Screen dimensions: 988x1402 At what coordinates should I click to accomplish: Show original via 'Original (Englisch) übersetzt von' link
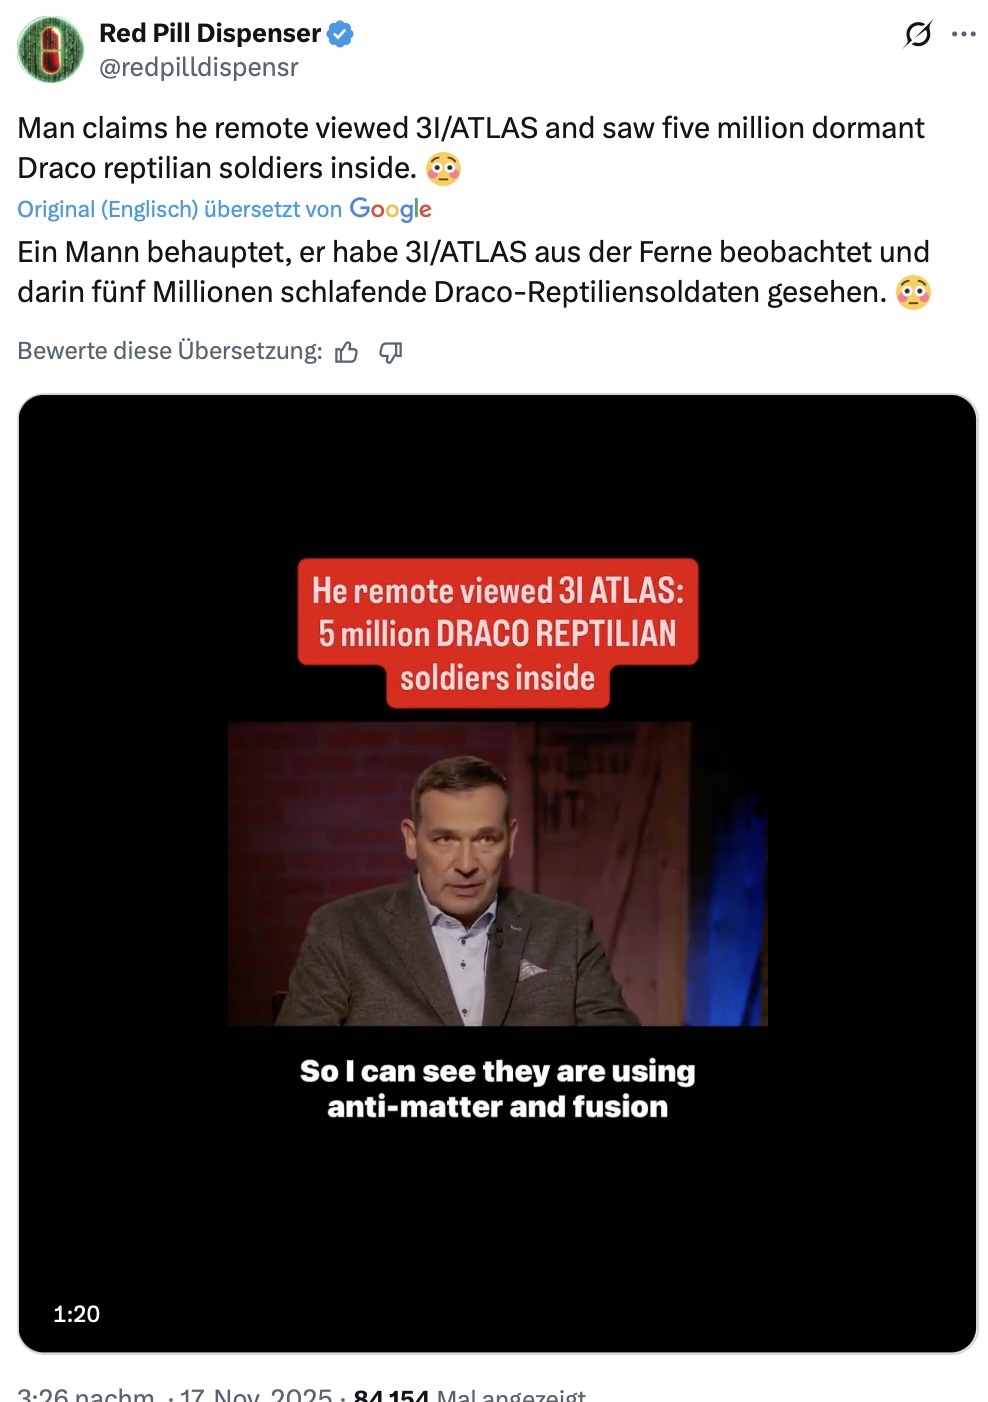(x=179, y=209)
